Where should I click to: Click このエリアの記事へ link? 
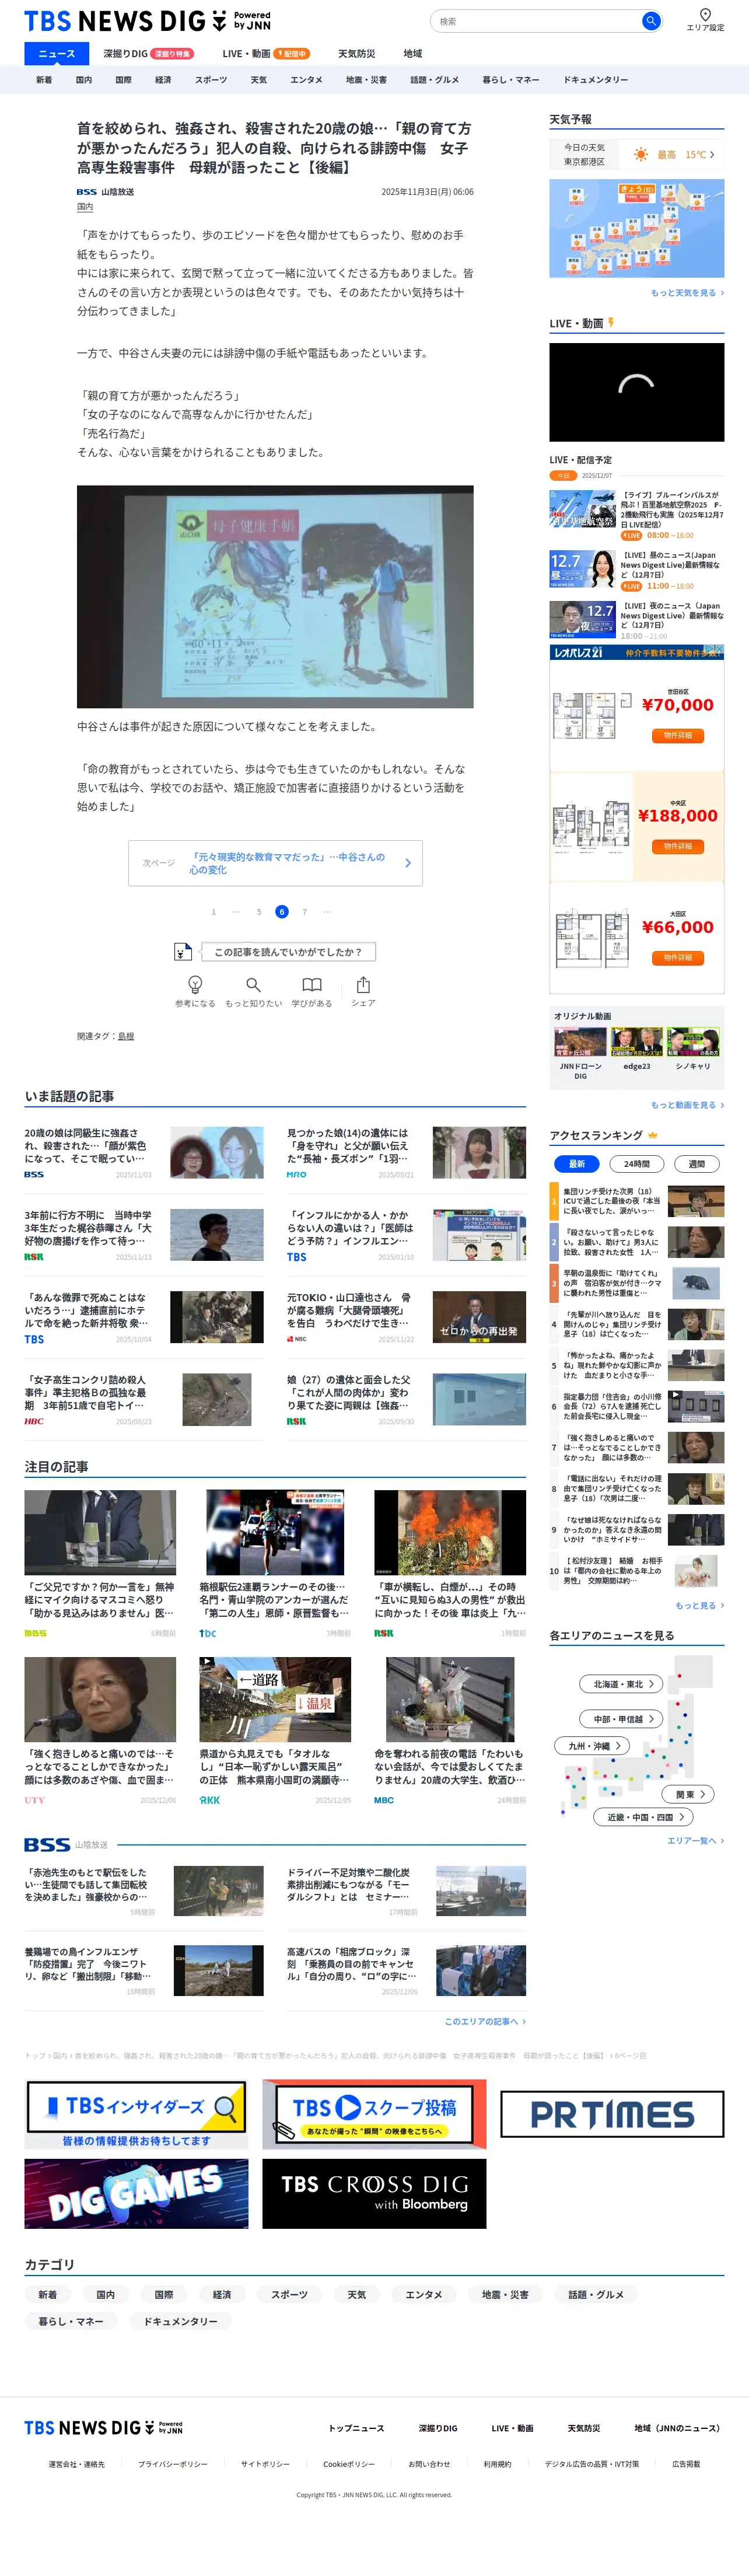(x=485, y=2021)
